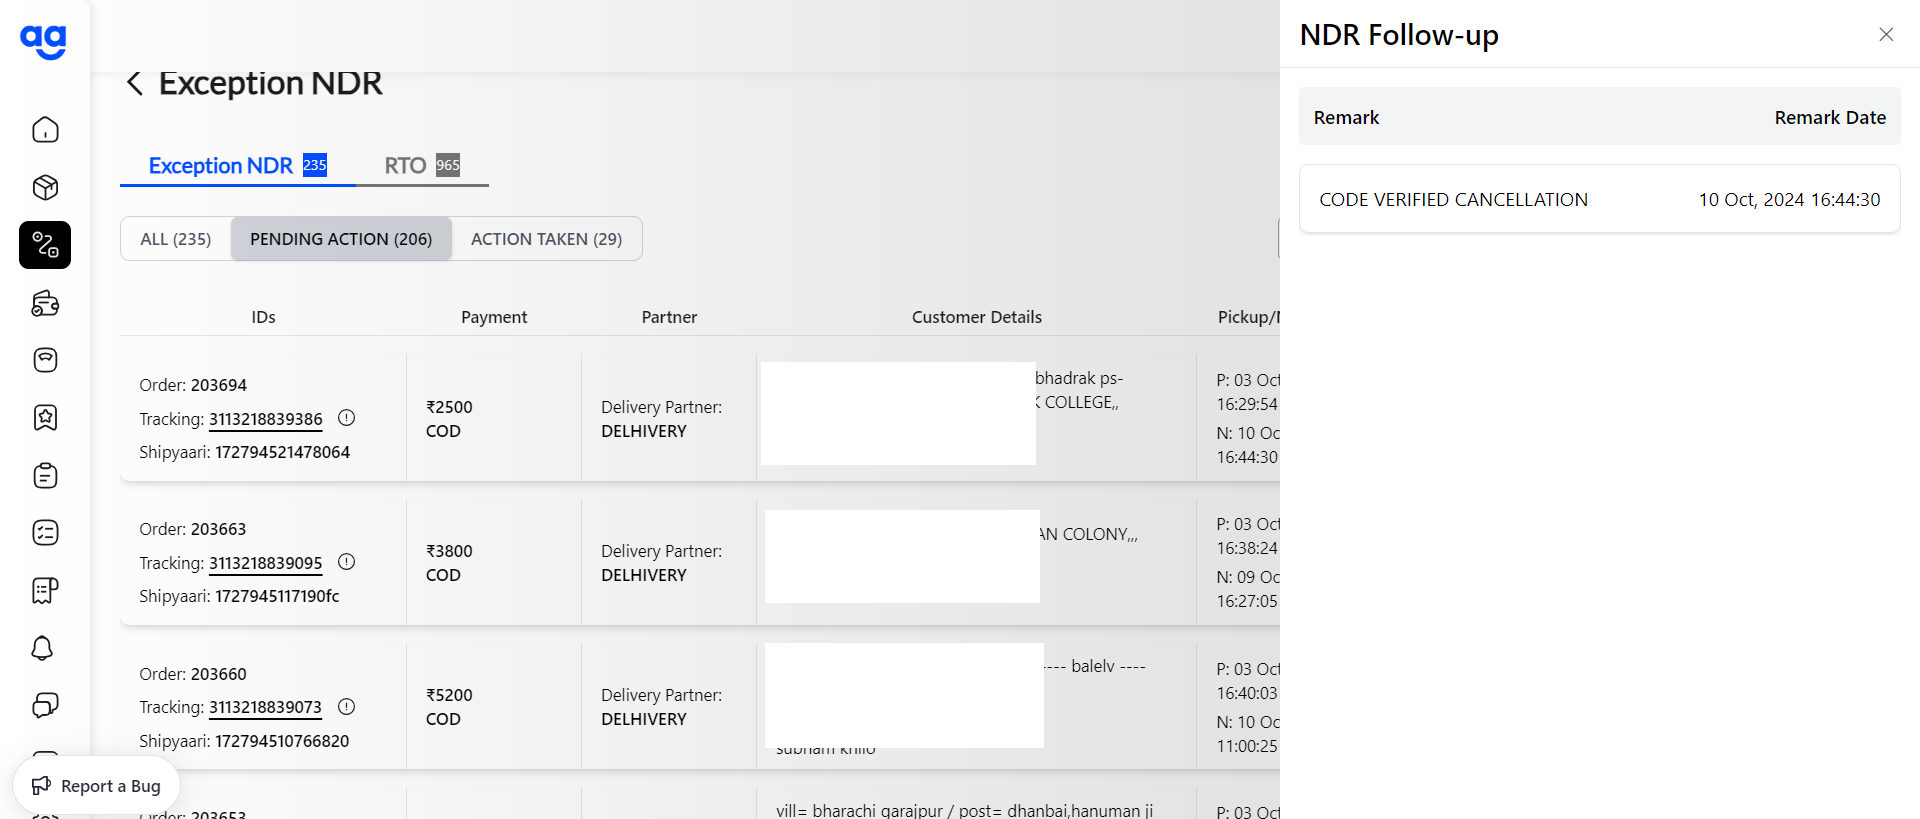Open the package box icon in the sidebar
This screenshot has height=819, width=1920.
pyautogui.click(x=45, y=188)
